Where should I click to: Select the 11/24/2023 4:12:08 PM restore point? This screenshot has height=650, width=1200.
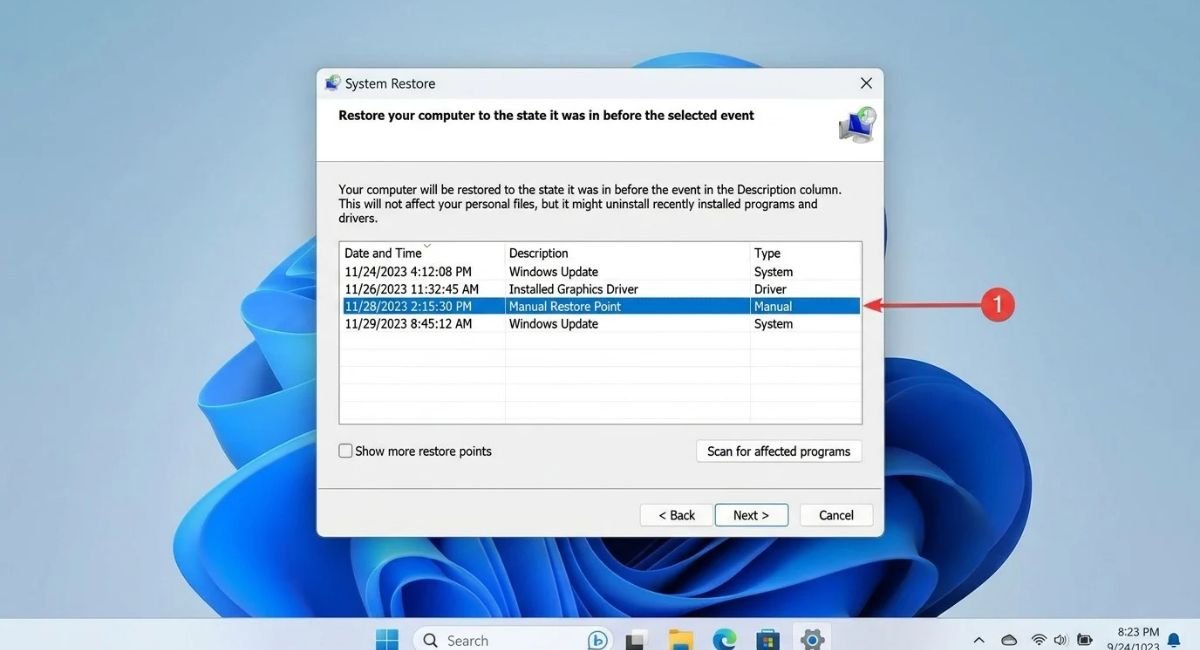(600, 272)
